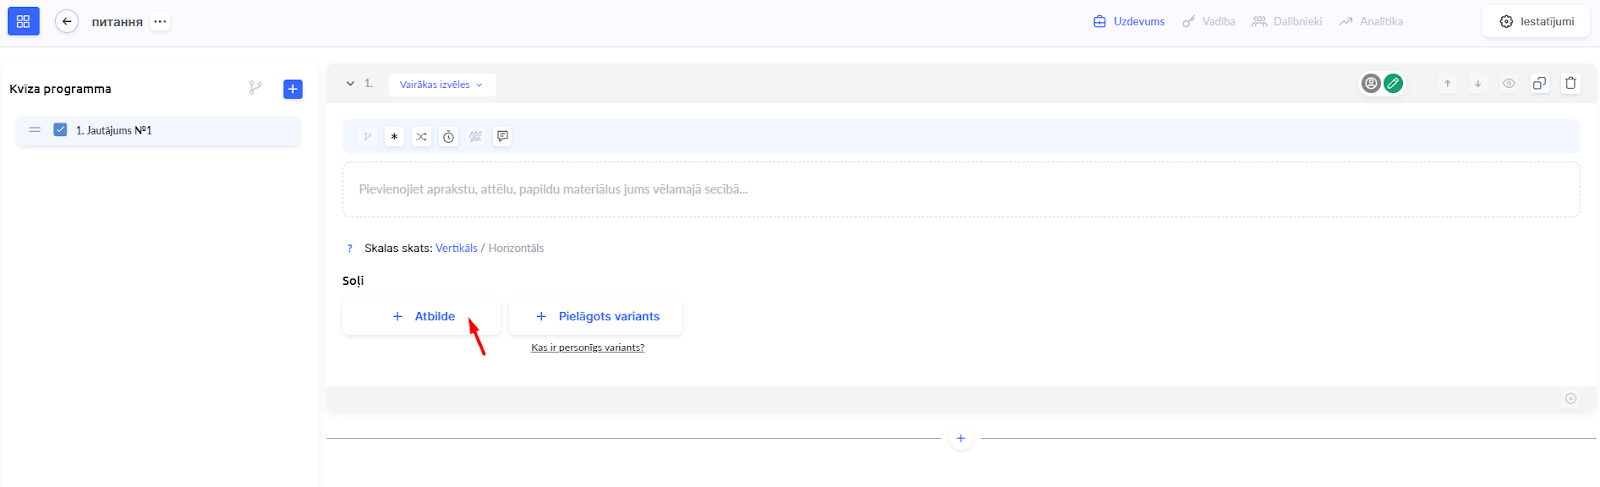Toggle the Jautājums №1 checkbox
The image size is (1600, 487).
pos(60,130)
